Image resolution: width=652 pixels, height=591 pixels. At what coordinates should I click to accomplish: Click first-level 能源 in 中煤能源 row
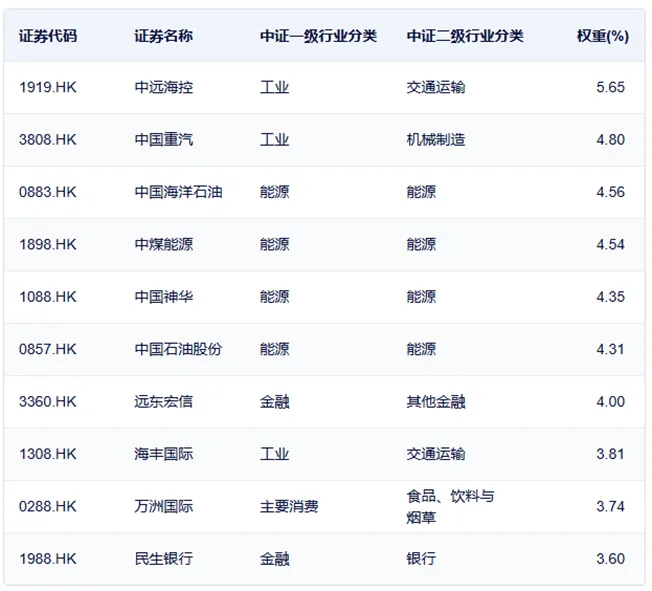click(x=274, y=245)
